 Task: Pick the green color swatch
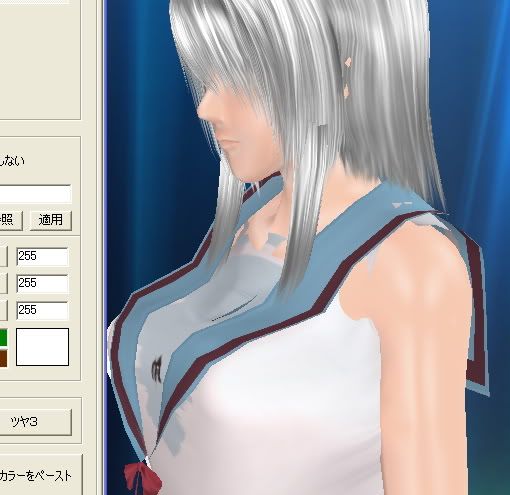(x=4, y=338)
